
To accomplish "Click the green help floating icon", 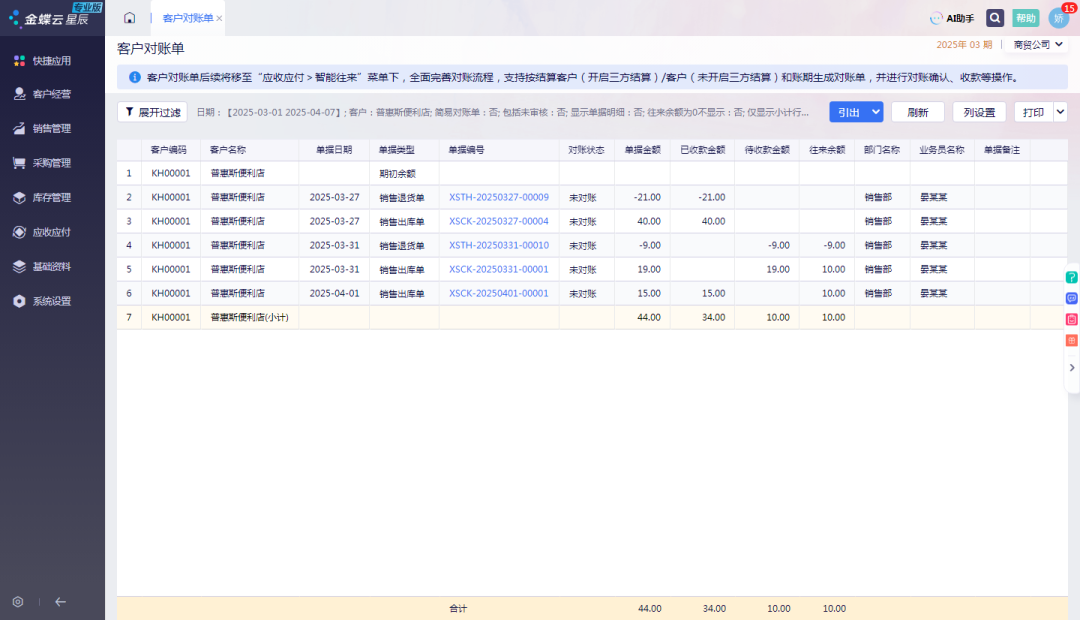I will click(x=1072, y=277).
